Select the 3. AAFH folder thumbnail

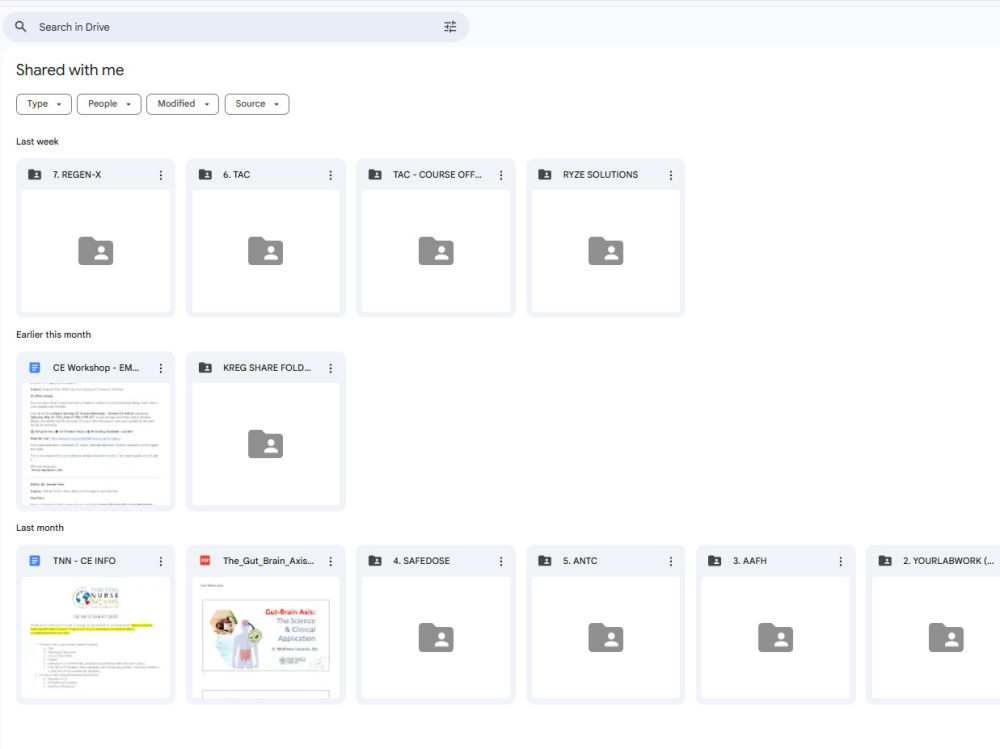(776, 637)
